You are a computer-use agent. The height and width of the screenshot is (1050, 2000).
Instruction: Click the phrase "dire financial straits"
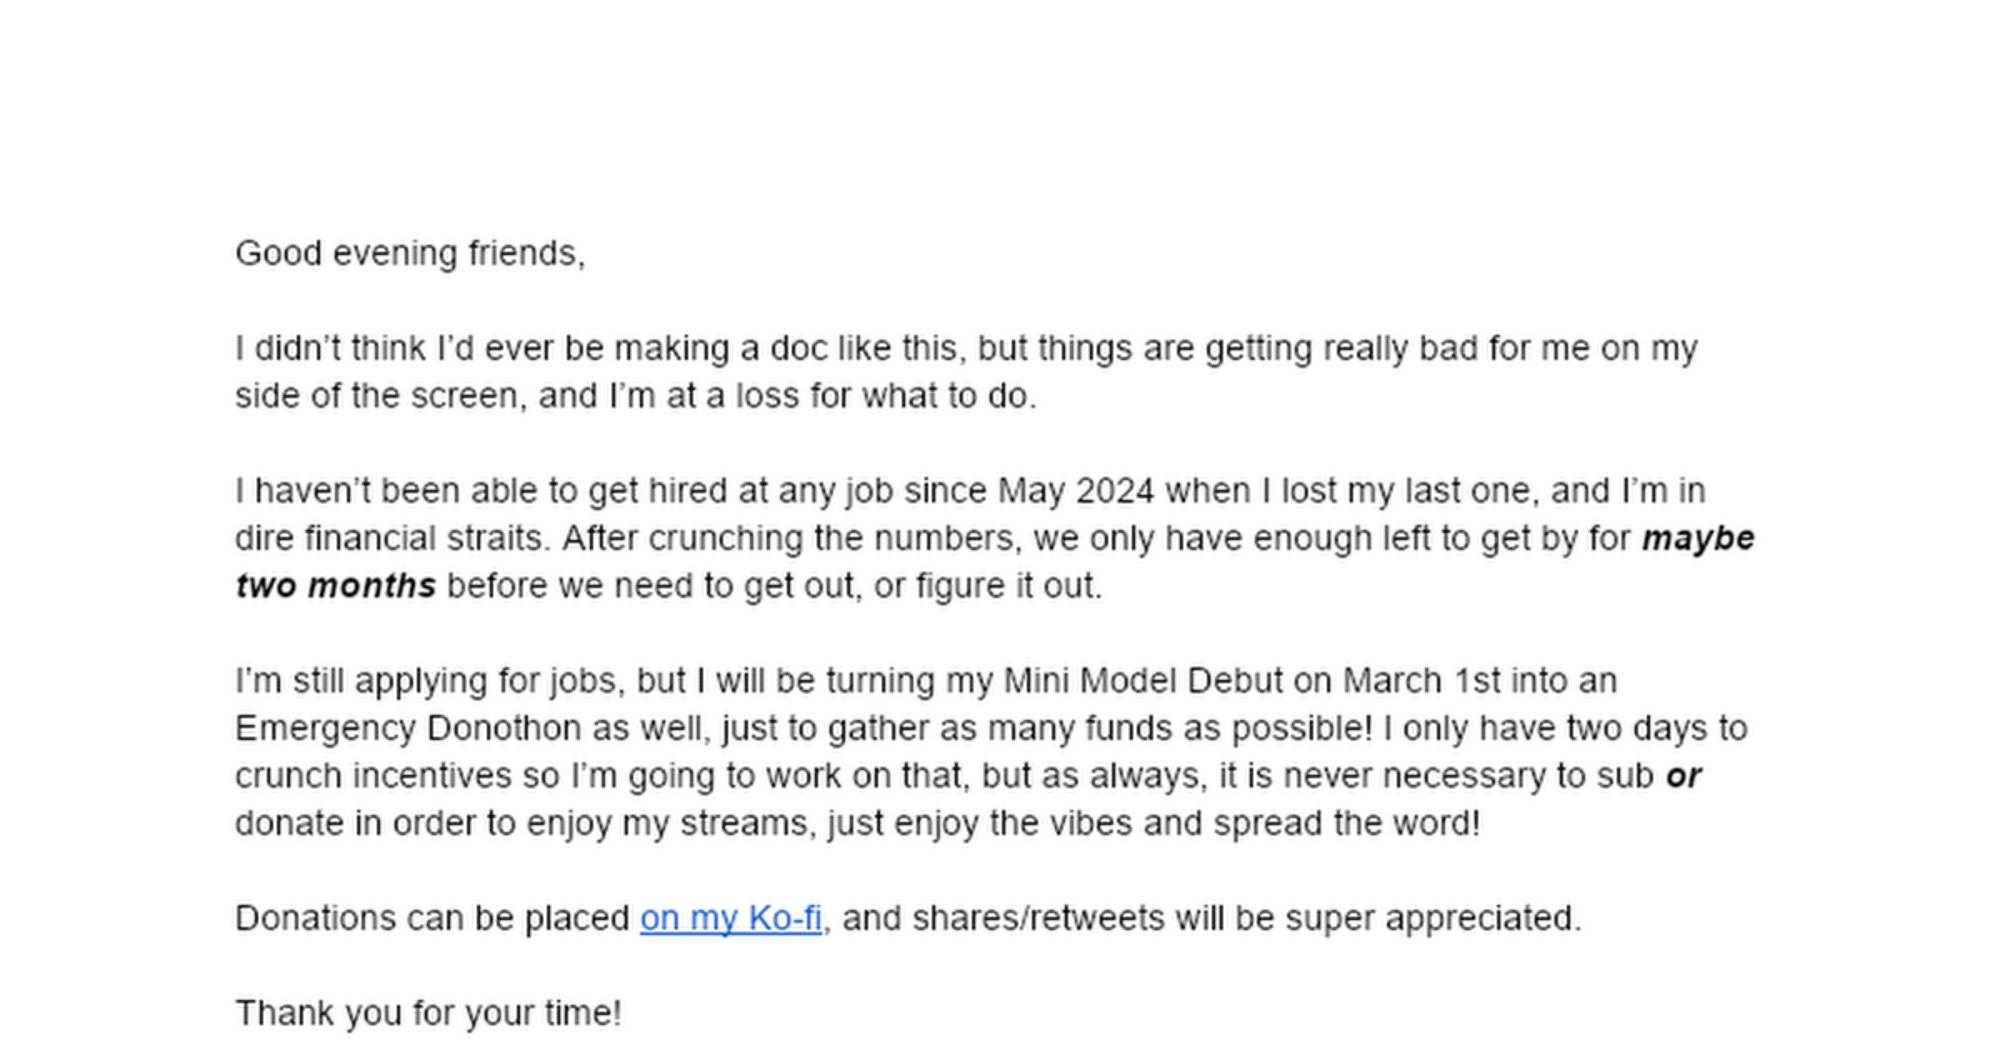[x=391, y=538]
